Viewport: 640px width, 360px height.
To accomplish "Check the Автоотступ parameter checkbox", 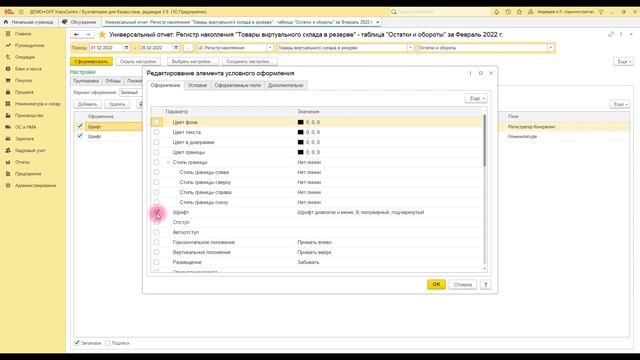I will (x=156, y=232).
